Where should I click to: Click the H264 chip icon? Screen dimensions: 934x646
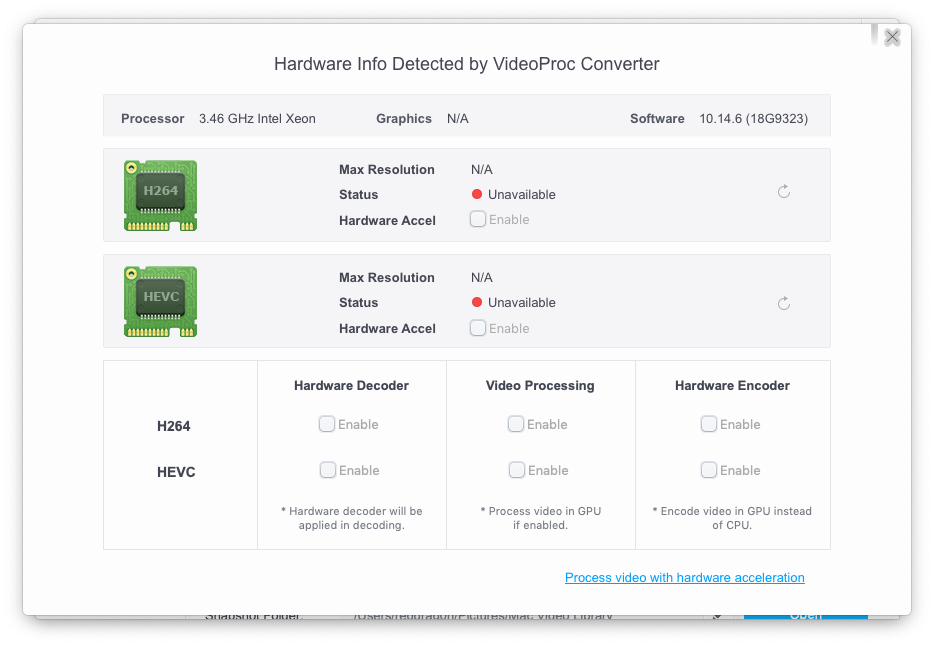pos(160,195)
